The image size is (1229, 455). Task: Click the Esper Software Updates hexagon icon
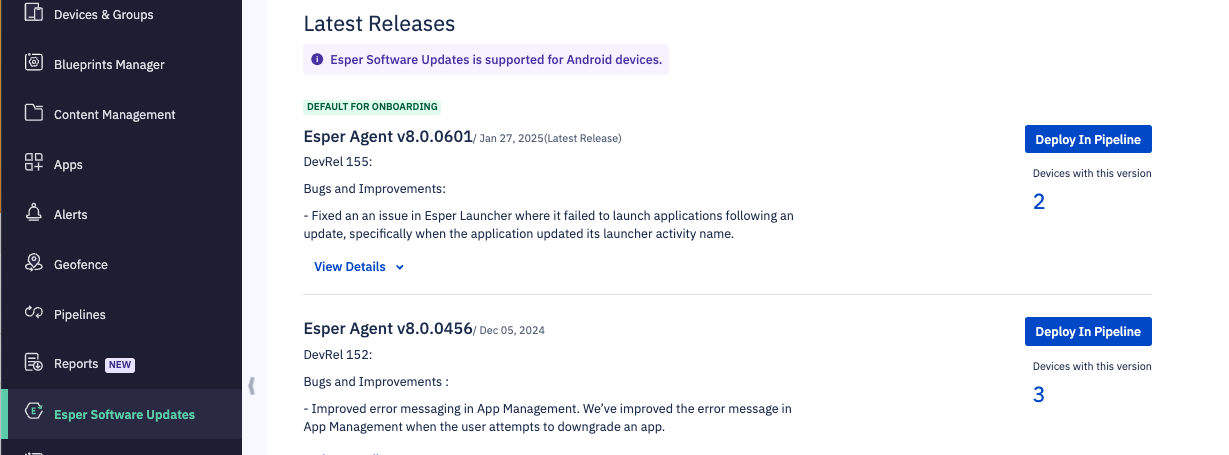tap(34, 413)
